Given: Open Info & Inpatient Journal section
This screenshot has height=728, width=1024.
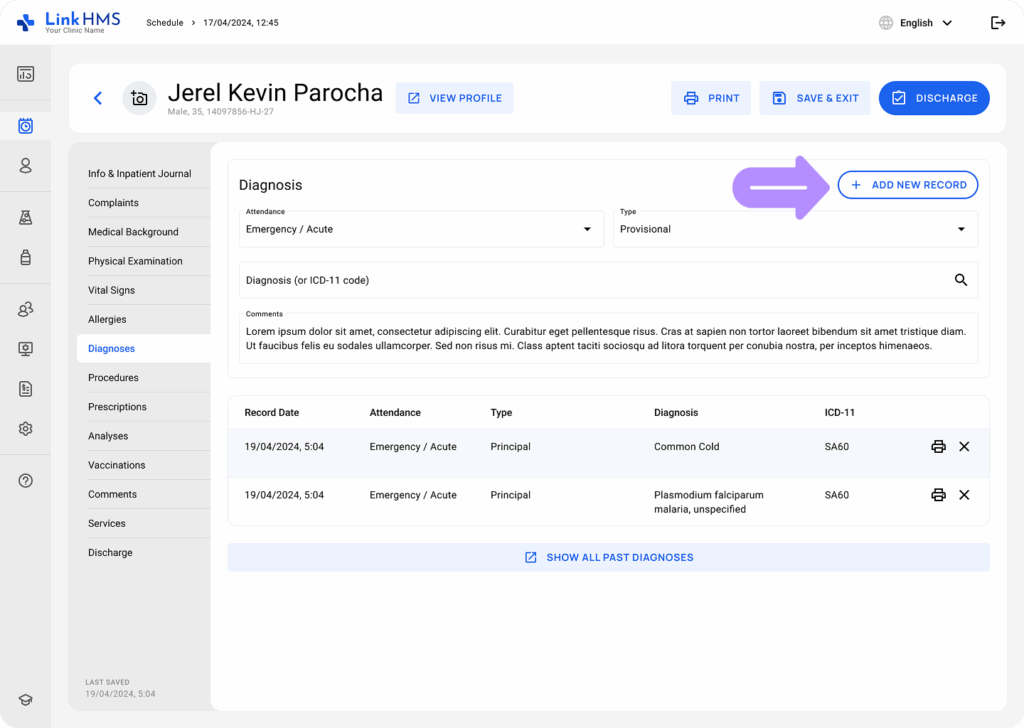Looking at the screenshot, I should (140, 174).
